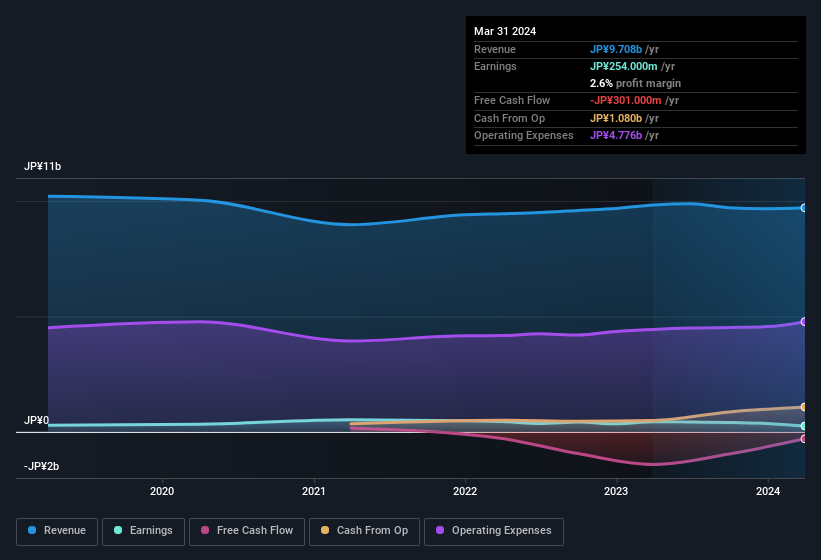Toggle the Free Cash Flow legend button

coord(247,531)
